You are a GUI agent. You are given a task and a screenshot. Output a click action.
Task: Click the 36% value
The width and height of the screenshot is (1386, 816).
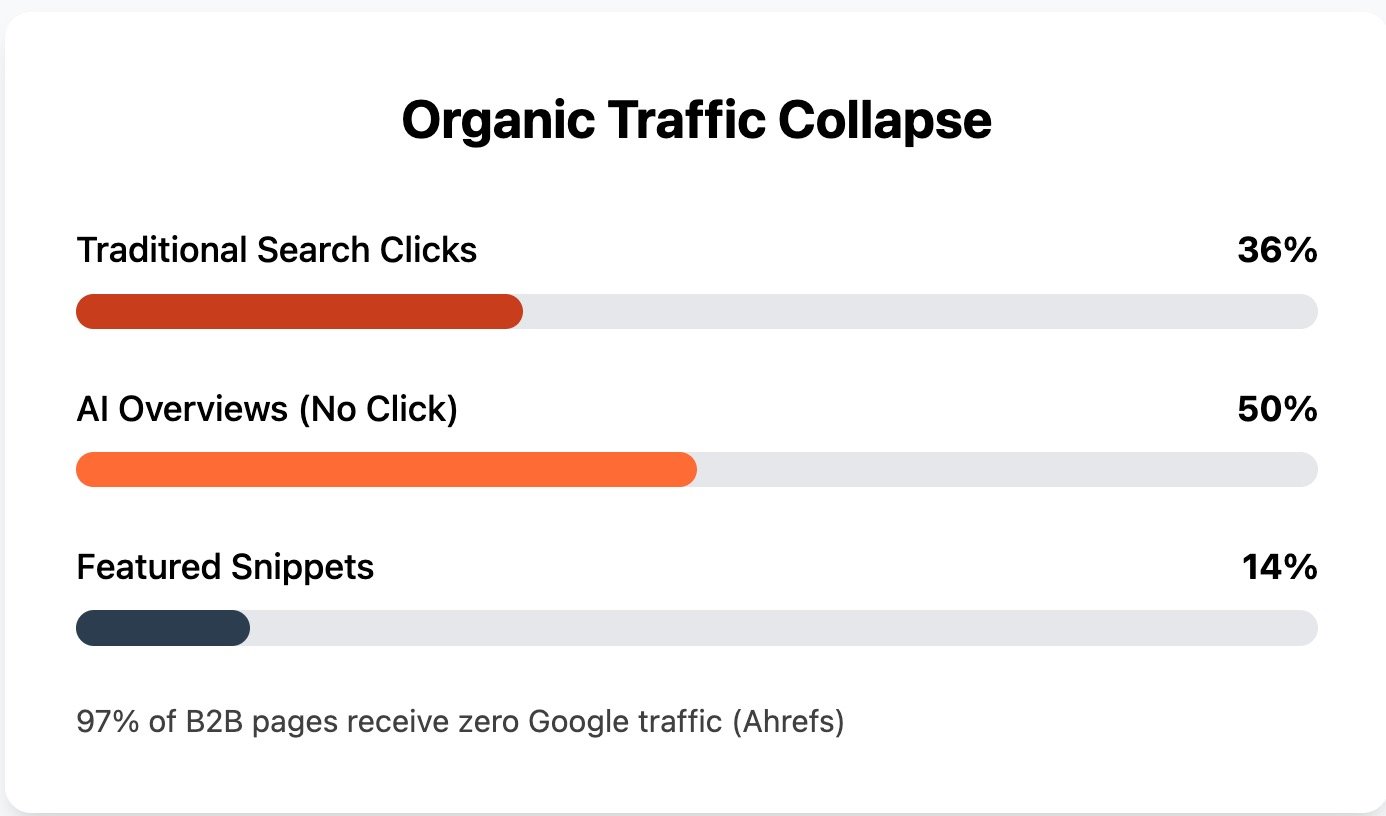click(1277, 250)
